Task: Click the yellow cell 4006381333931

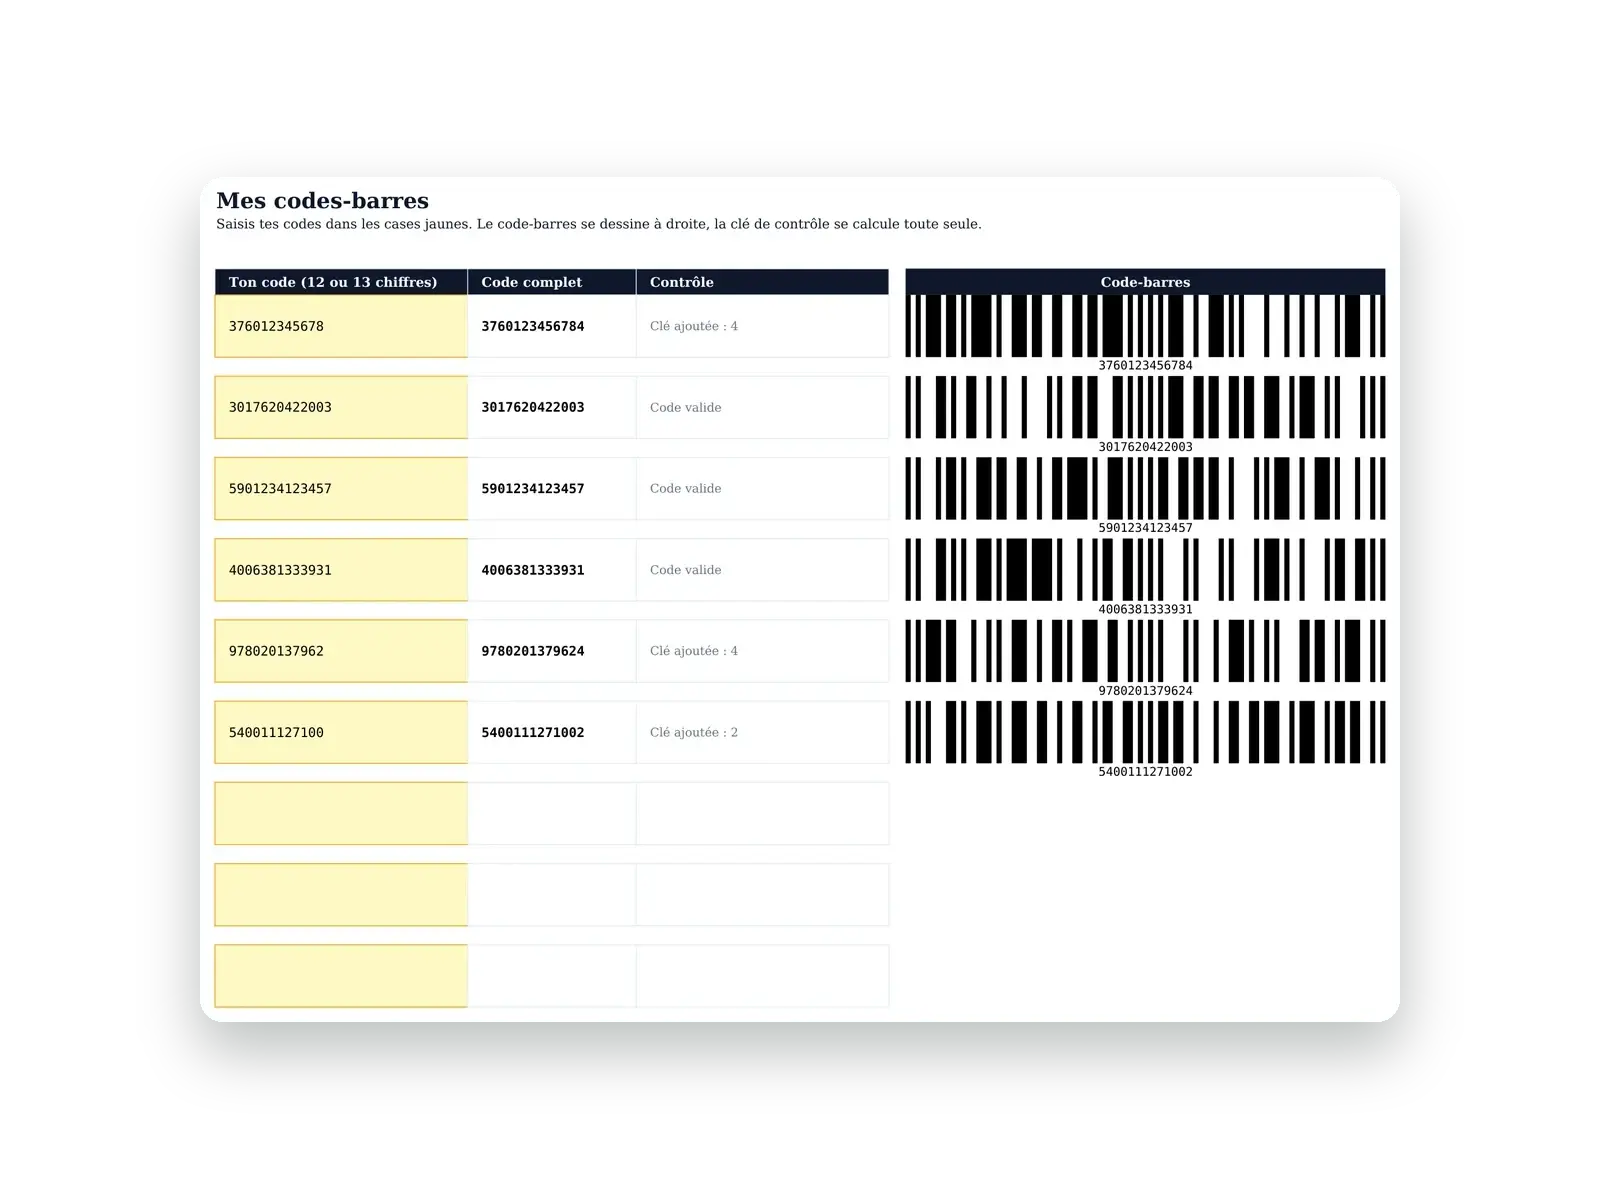Action: 341,570
